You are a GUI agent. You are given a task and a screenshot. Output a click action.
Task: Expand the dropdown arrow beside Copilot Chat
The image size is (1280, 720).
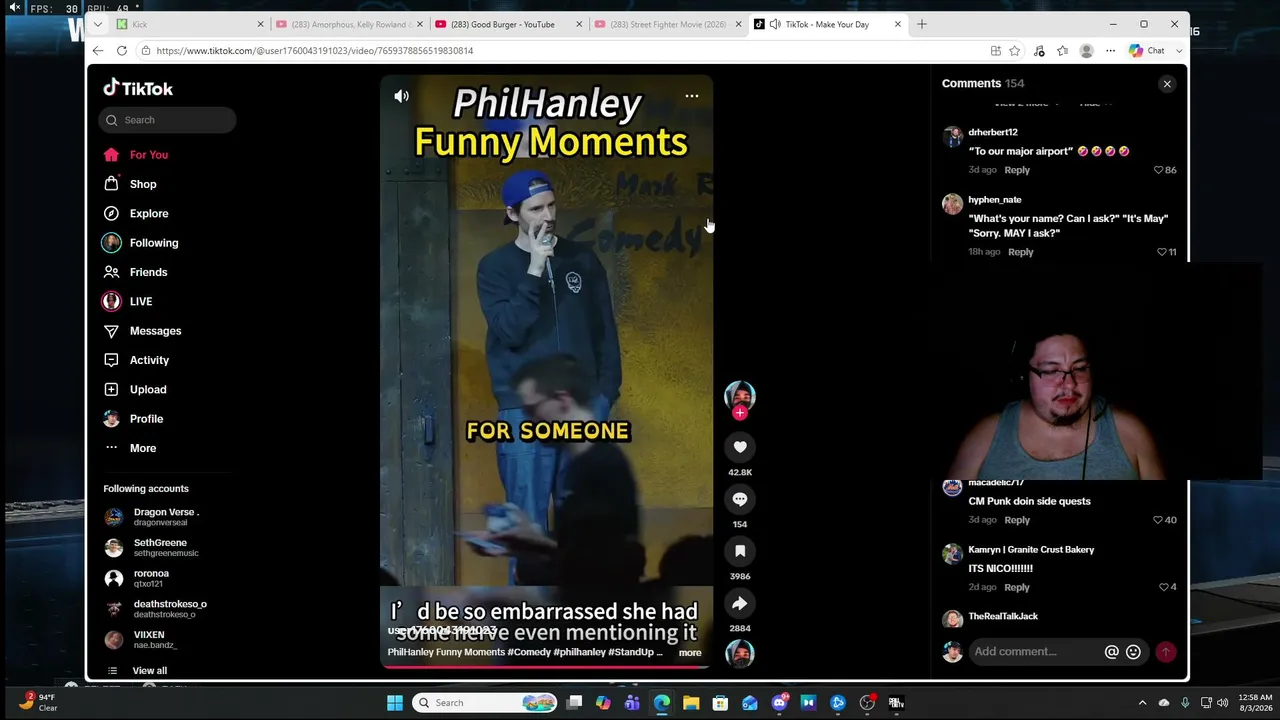1179,51
